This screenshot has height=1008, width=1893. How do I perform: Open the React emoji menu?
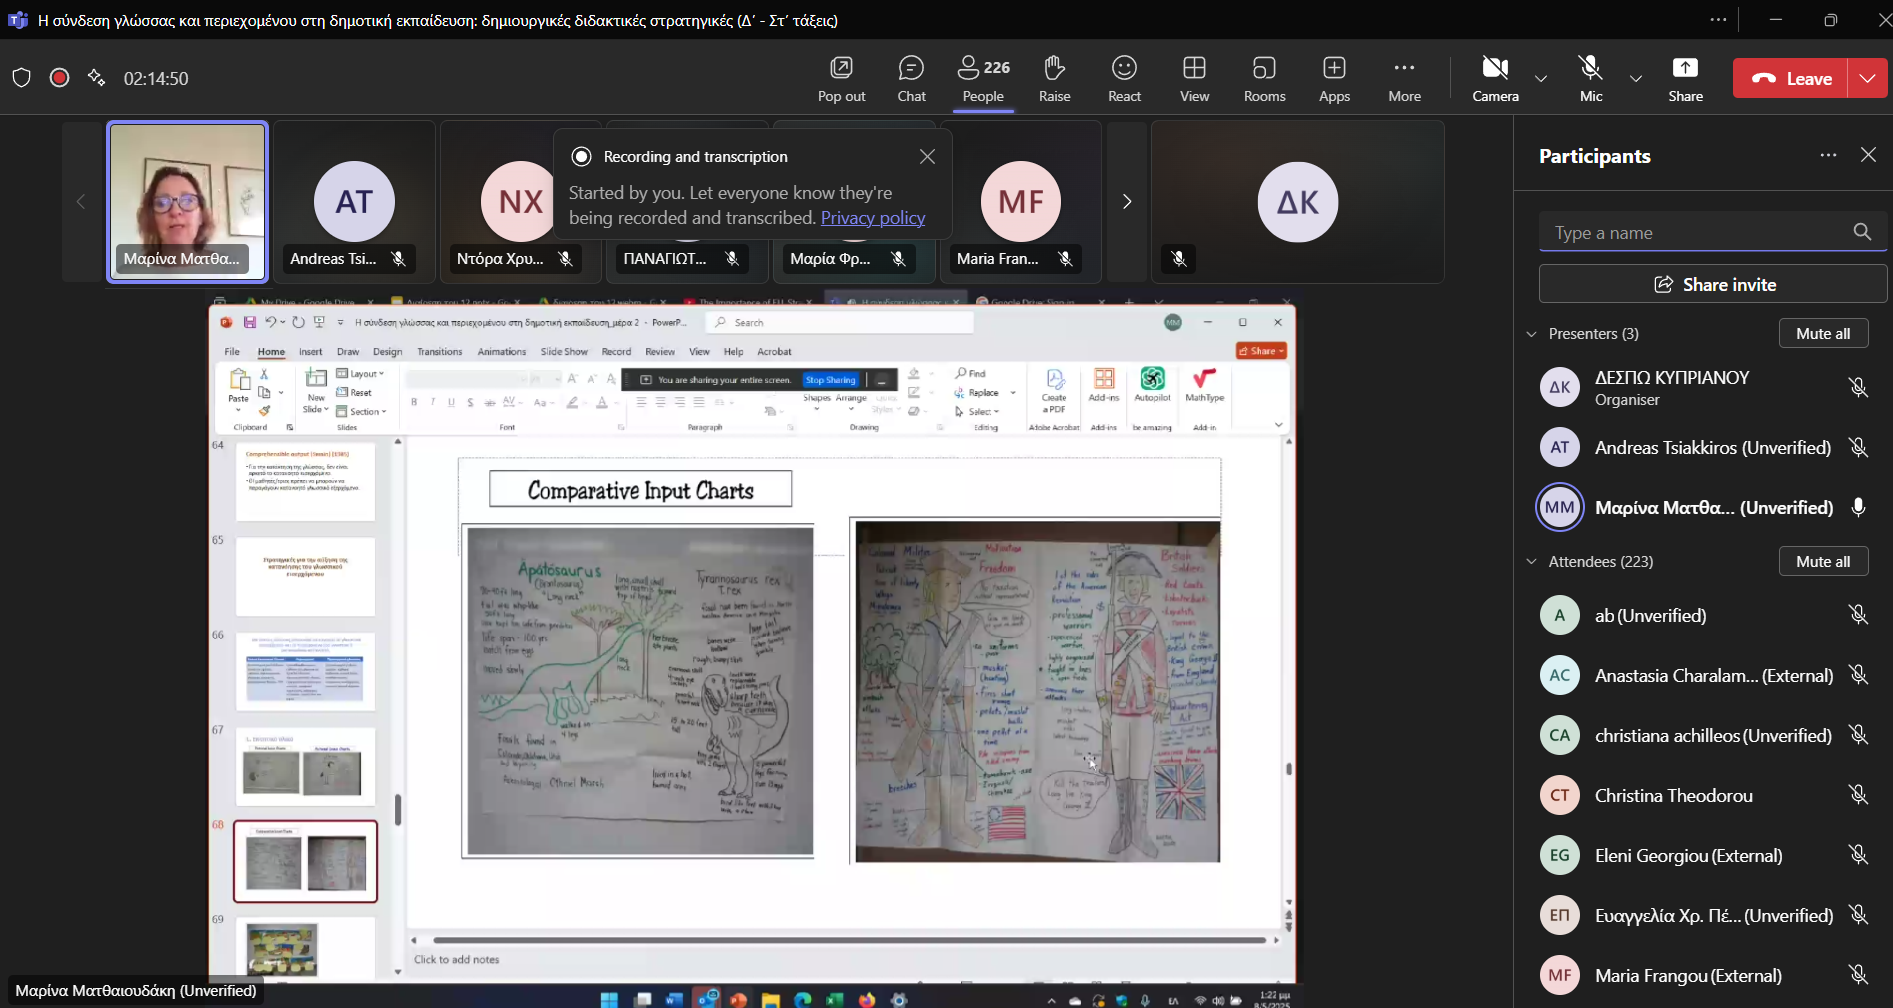tap(1124, 78)
